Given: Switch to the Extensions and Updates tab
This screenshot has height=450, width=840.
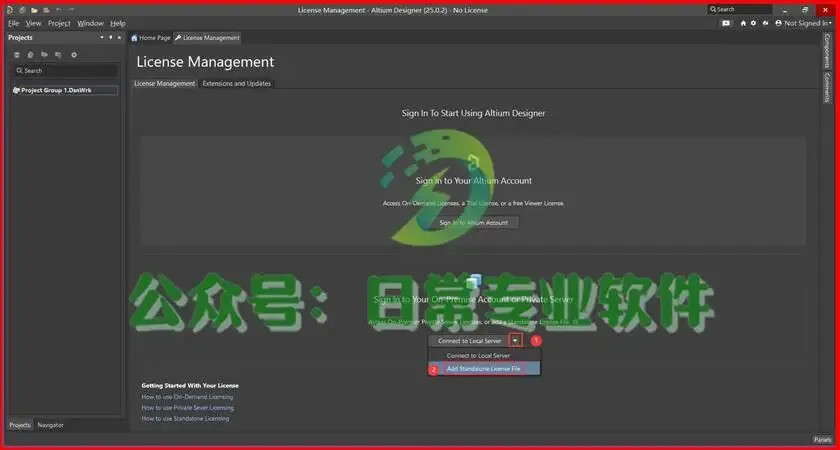Looking at the screenshot, I should pos(236,84).
